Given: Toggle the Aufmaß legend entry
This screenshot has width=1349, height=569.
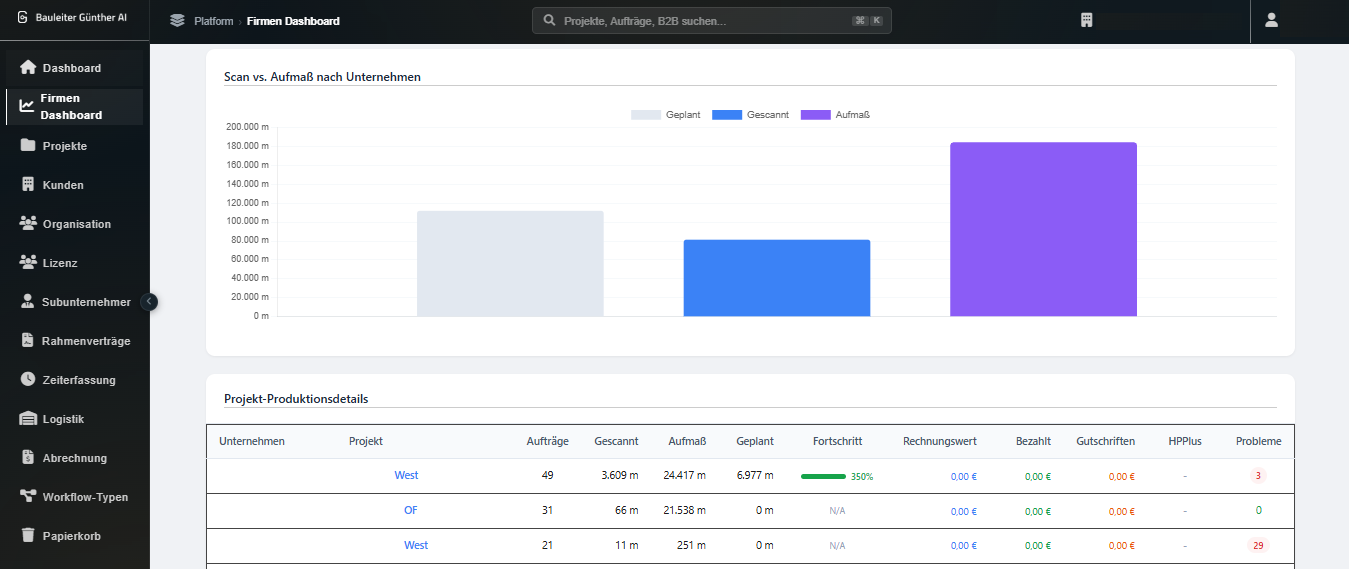Looking at the screenshot, I should tap(835, 115).
